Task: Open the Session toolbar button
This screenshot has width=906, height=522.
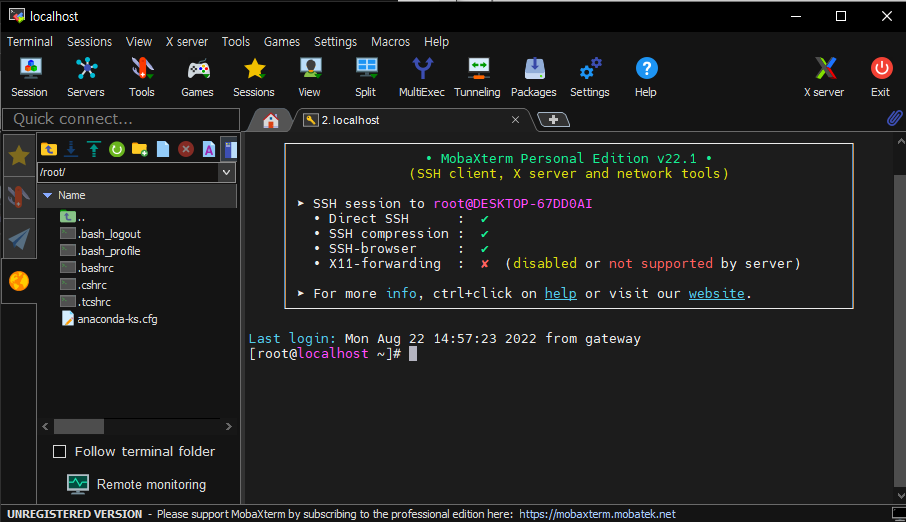Action: (29, 77)
